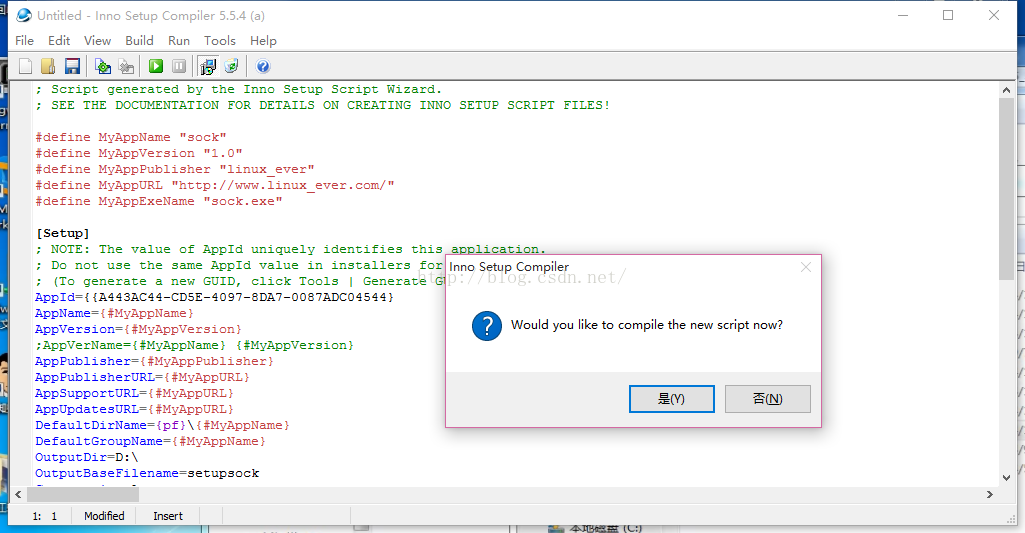Click the commented ;AppVerName line
Viewport: 1025px width, 533px height.
click(x=195, y=345)
